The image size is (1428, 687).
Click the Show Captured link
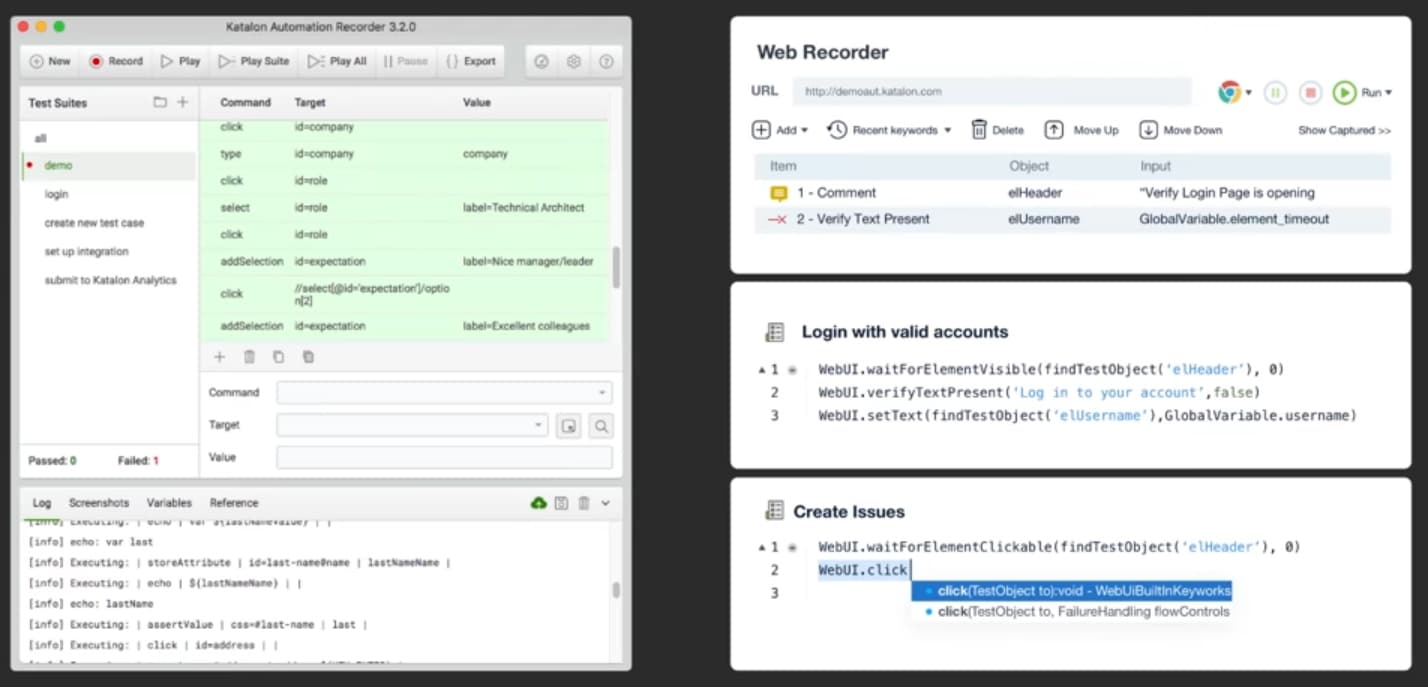pyautogui.click(x=1344, y=130)
